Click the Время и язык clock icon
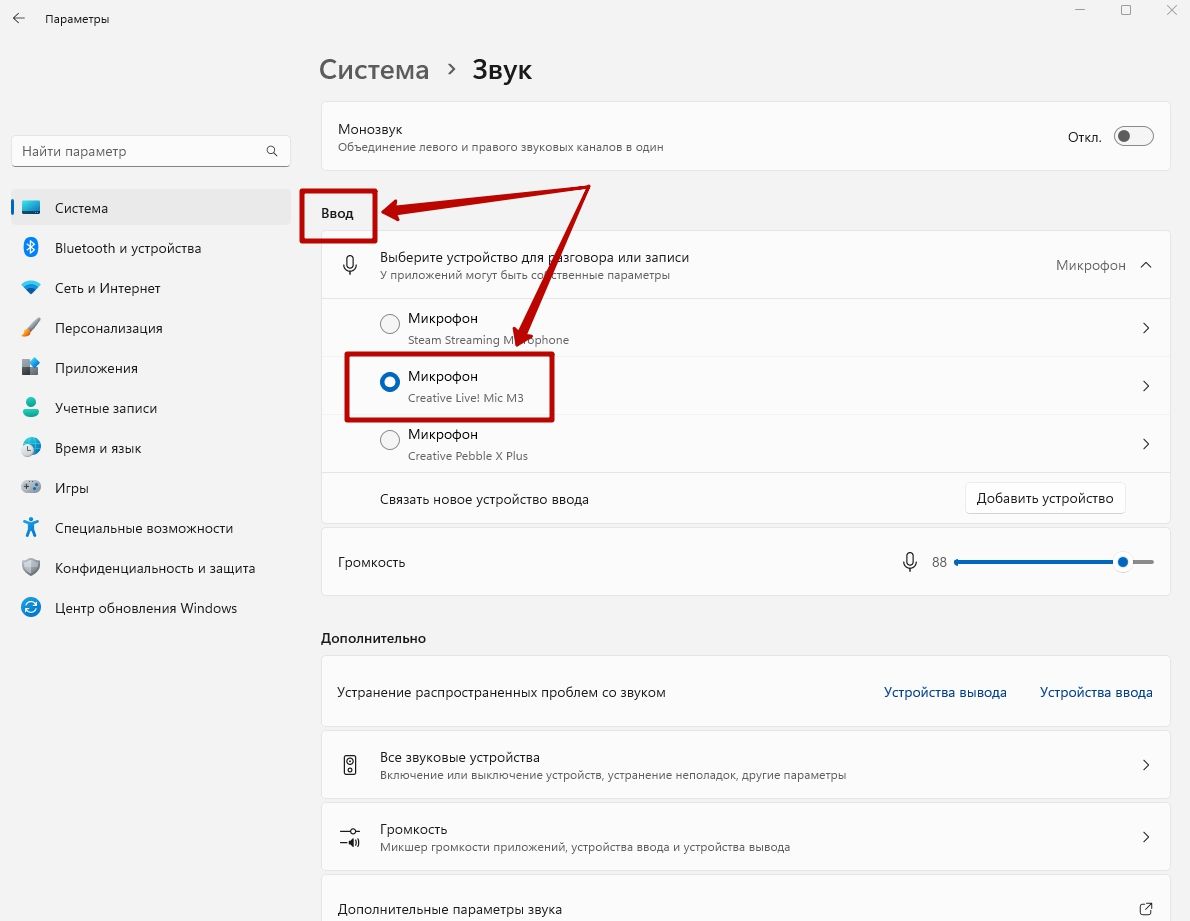The image size is (1190, 921). tap(31, 448)
